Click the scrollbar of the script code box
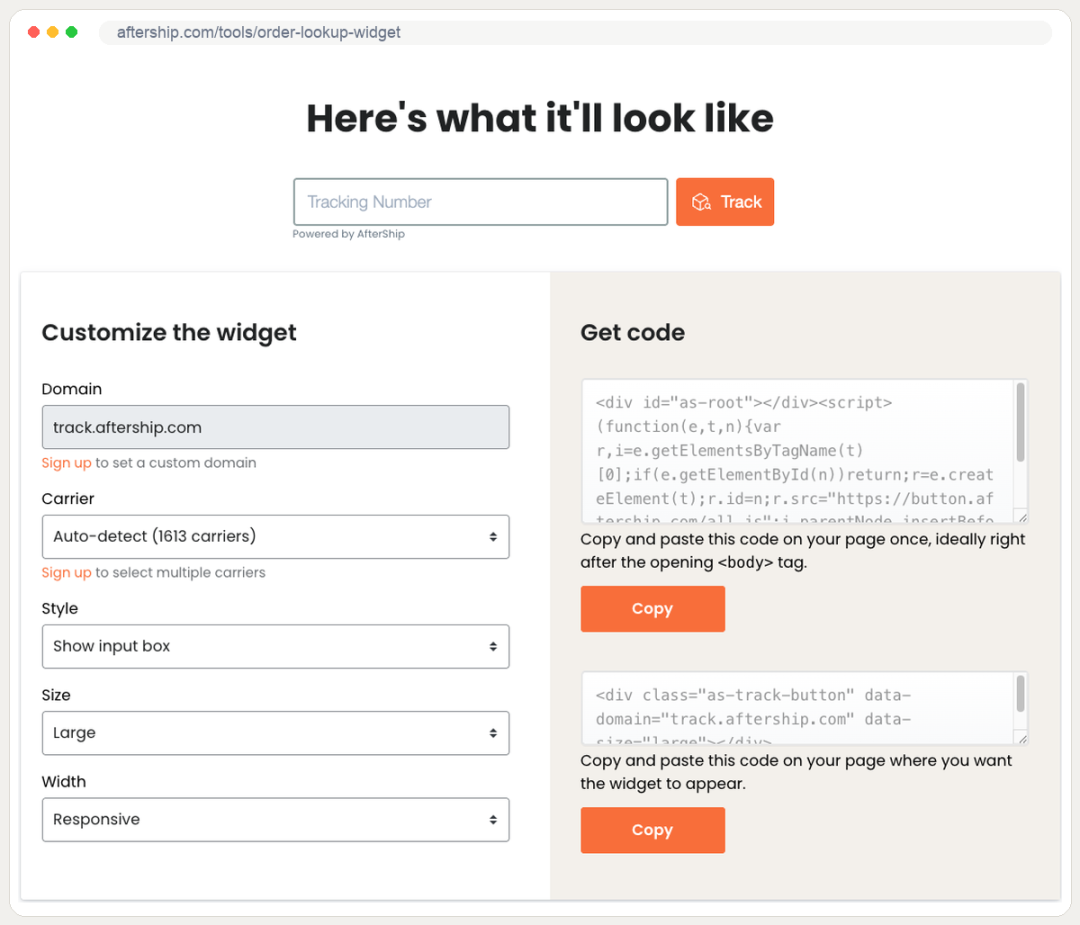The height and width of the screenshot is (925, 1080). 1020,422
